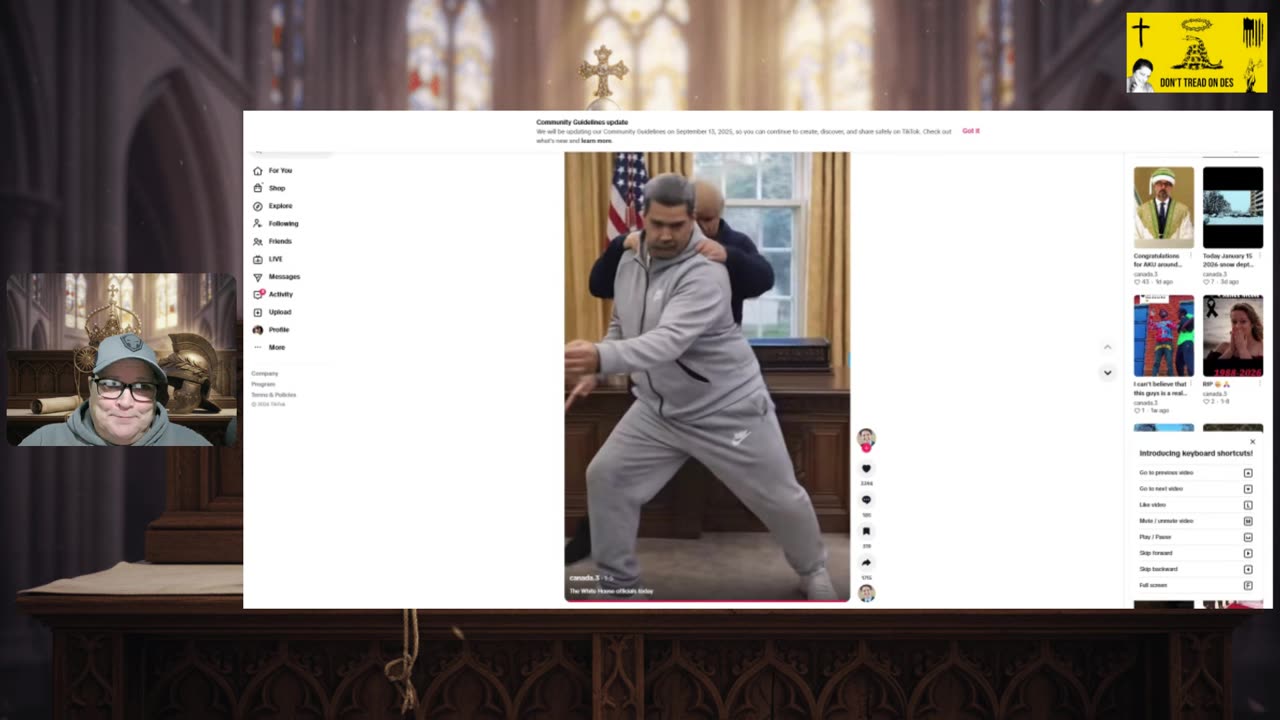Click the sound avatar below share
Viewport: 1280px width, 720px height.
tap(866, 593)
